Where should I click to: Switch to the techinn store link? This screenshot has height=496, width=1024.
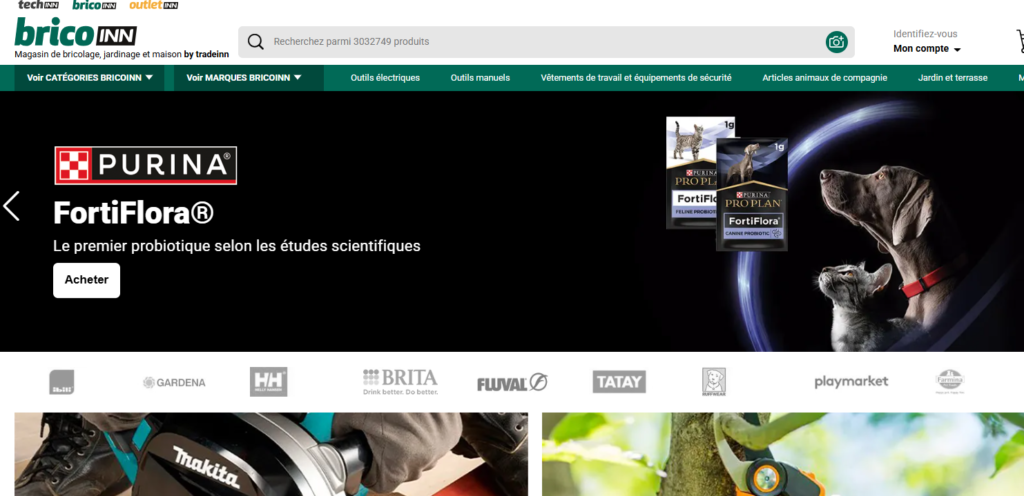tap(39, 5)
